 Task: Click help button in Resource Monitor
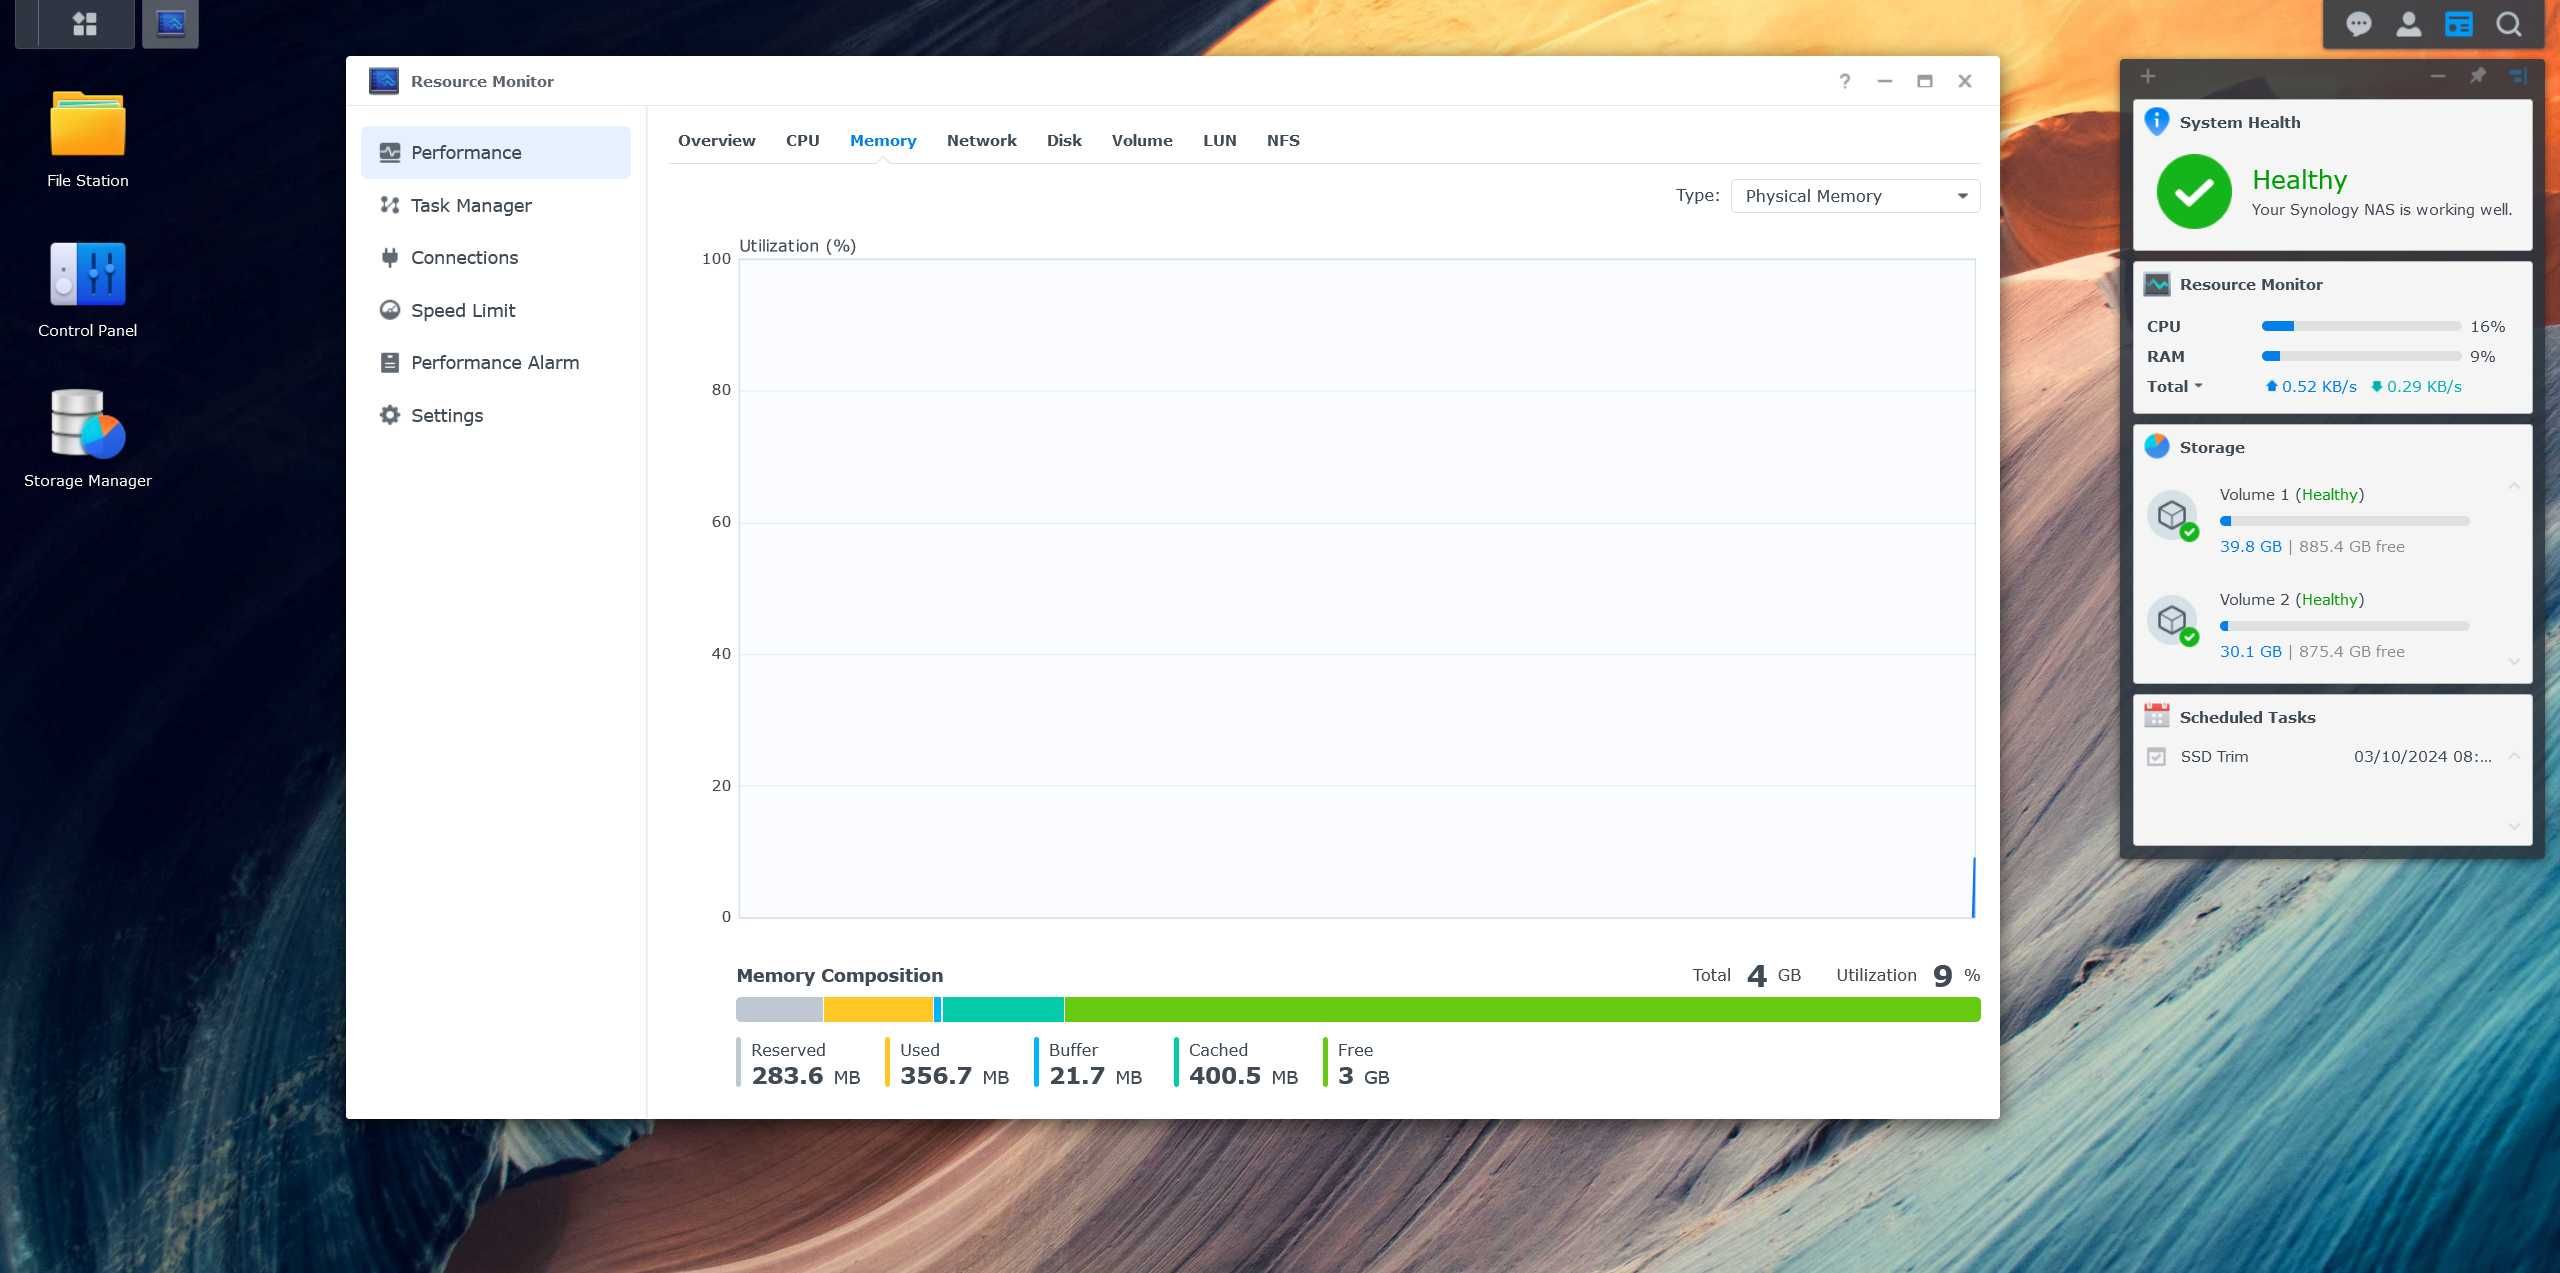[x=1845, y=80]
